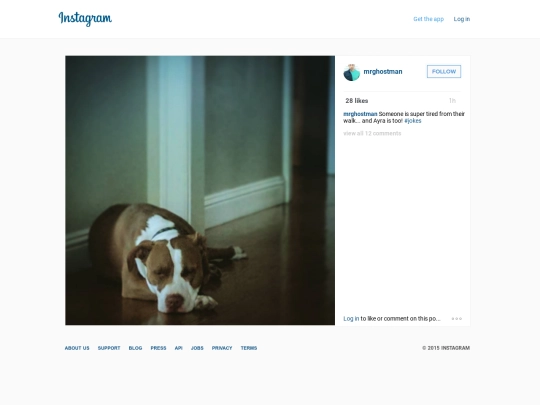The height and width of the screenshot is (405, 540).
Task: Open the Get the app link
Action: (x=428, y=19)
